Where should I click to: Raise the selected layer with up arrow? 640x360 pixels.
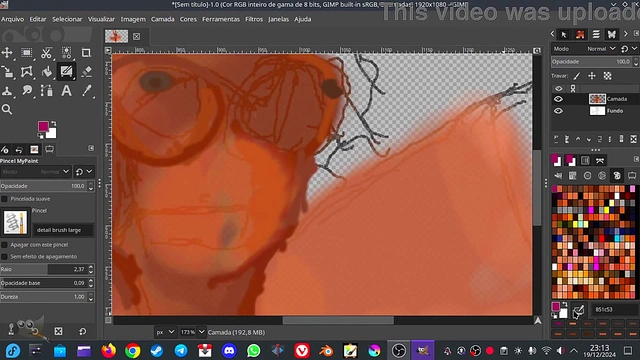click(x=578, y=139)
